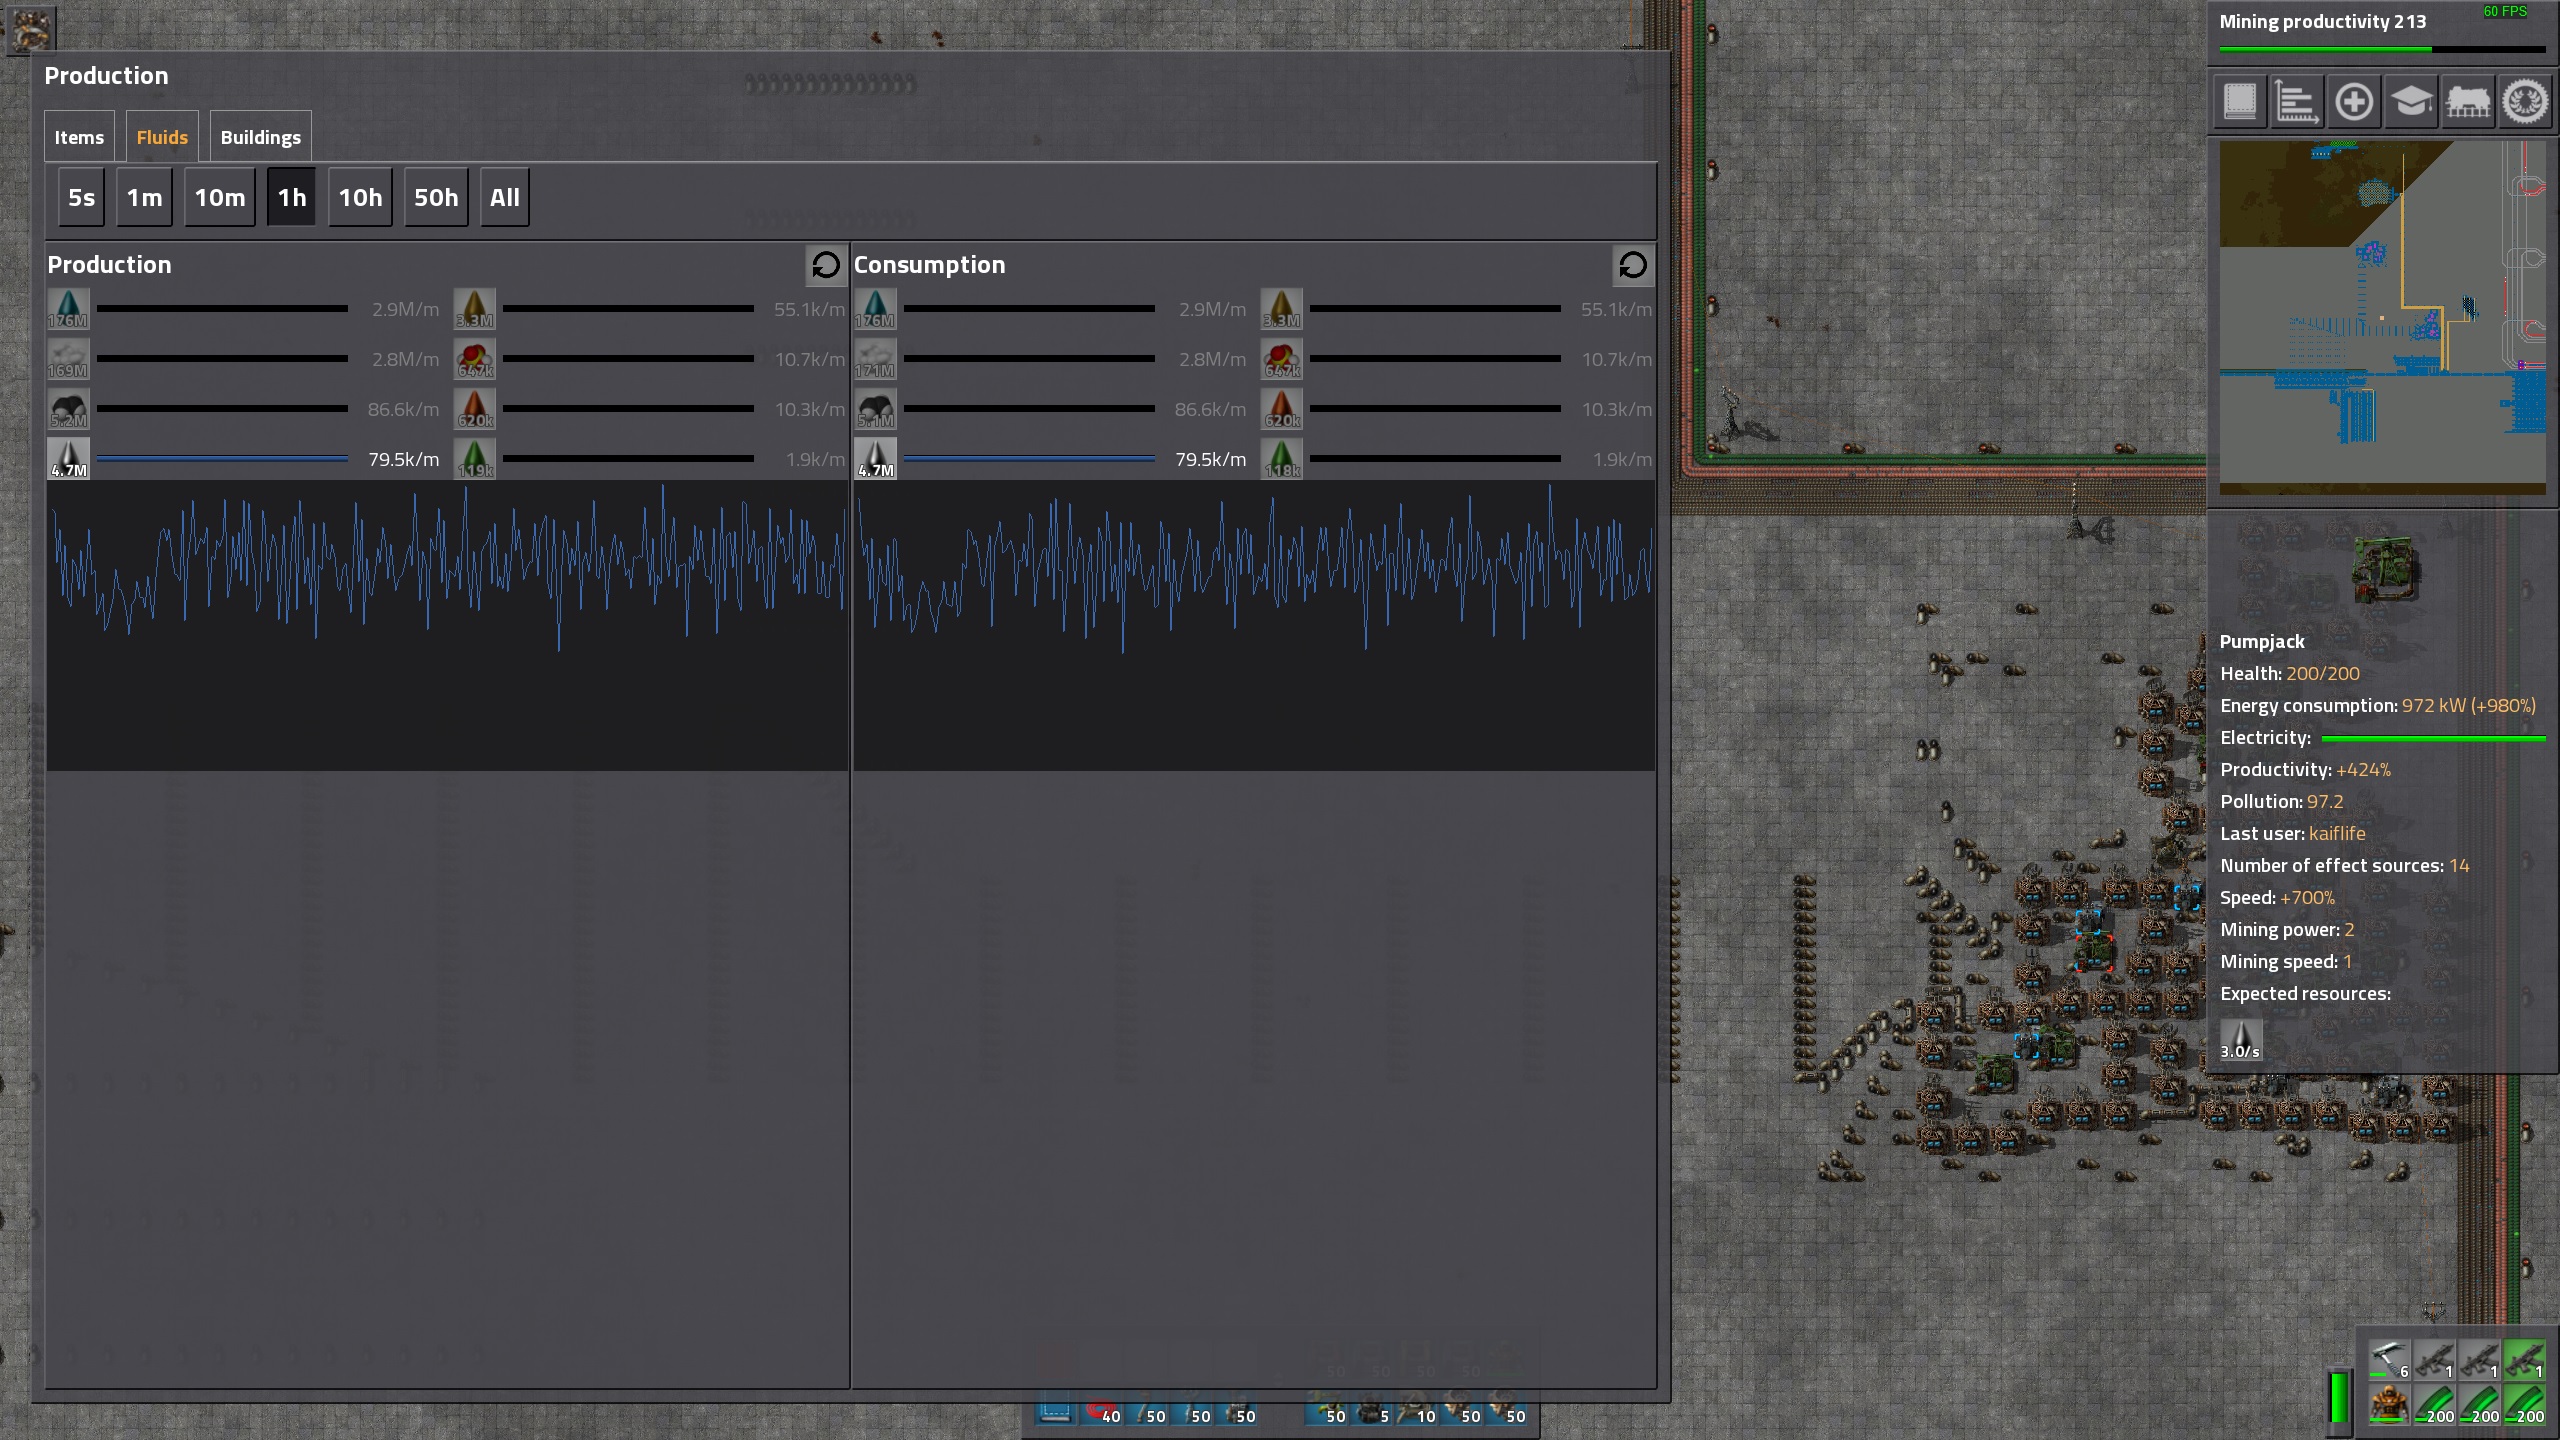Select crude oil in Production list

68,459
